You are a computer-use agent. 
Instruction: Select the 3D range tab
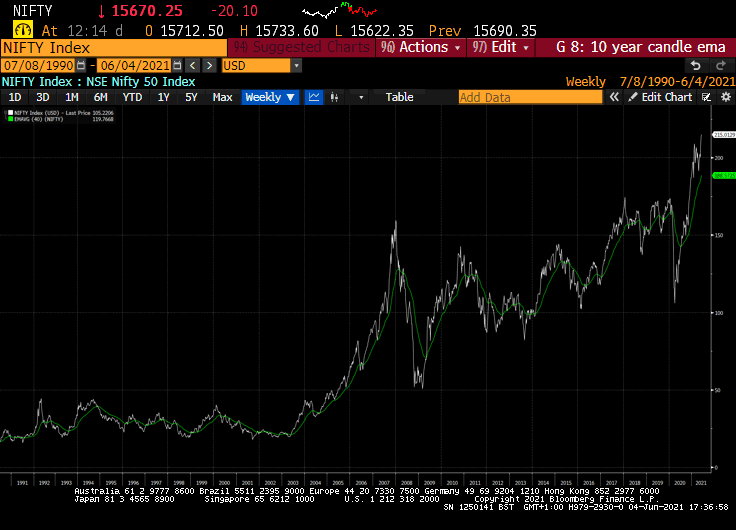point(43,97)
